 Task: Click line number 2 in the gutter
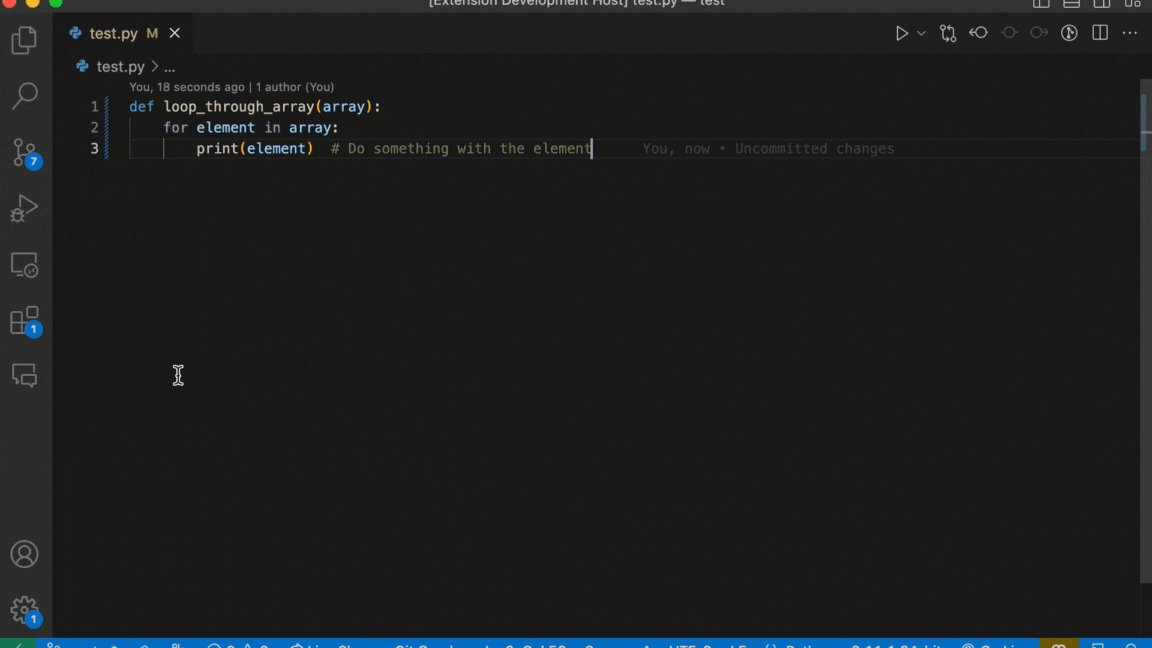(x=94, y=128)
